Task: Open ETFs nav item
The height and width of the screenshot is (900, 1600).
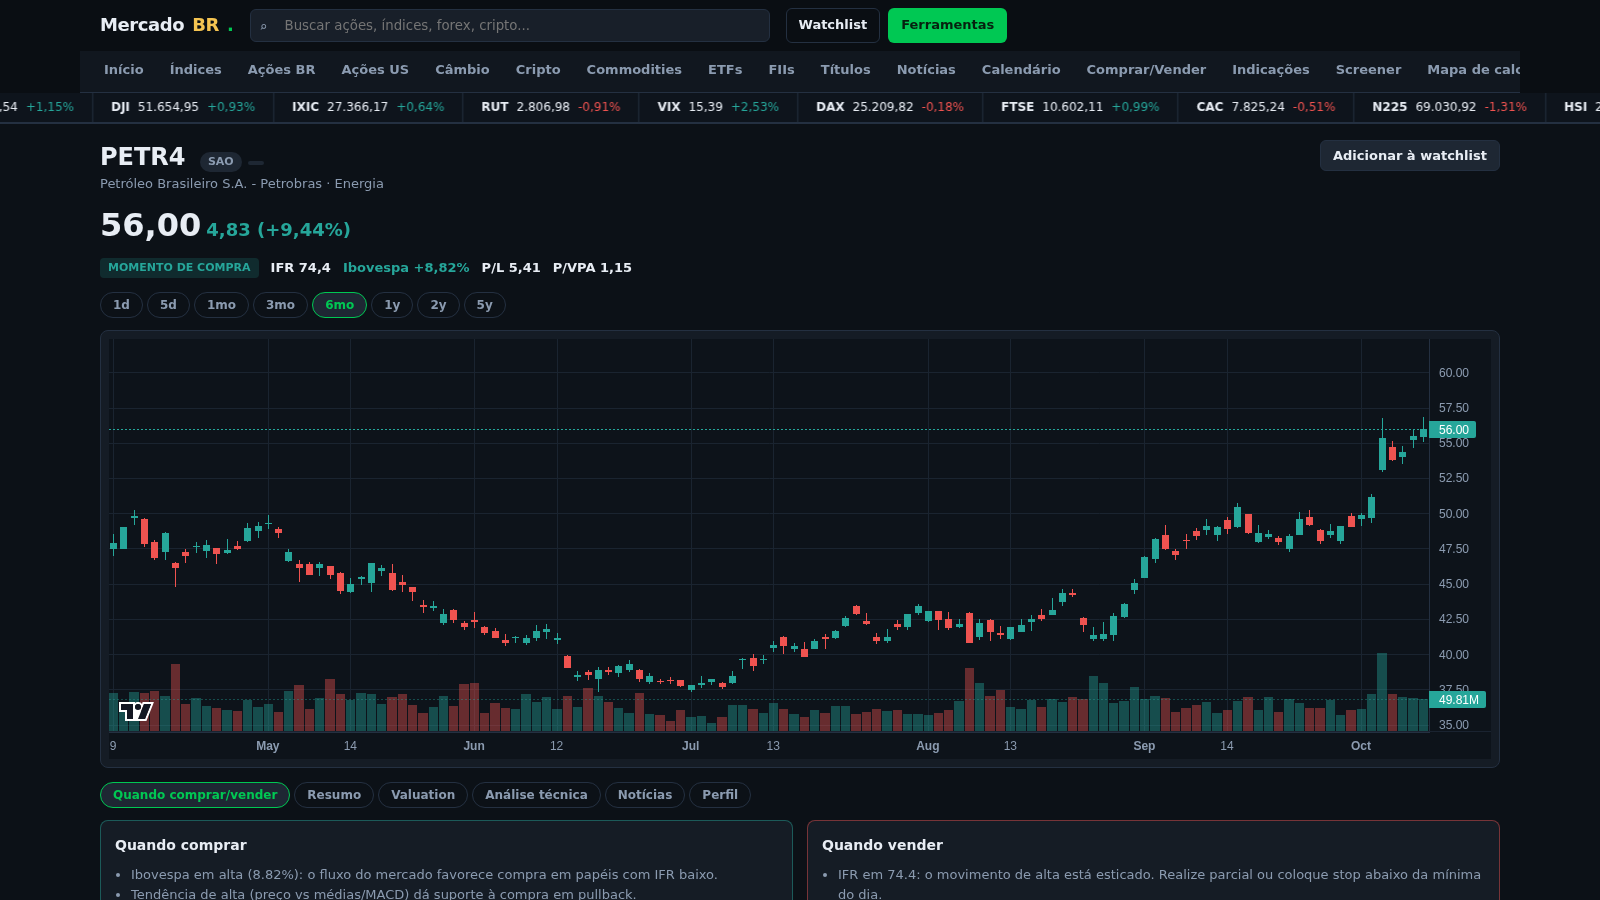Action: [x=725, y=70]
